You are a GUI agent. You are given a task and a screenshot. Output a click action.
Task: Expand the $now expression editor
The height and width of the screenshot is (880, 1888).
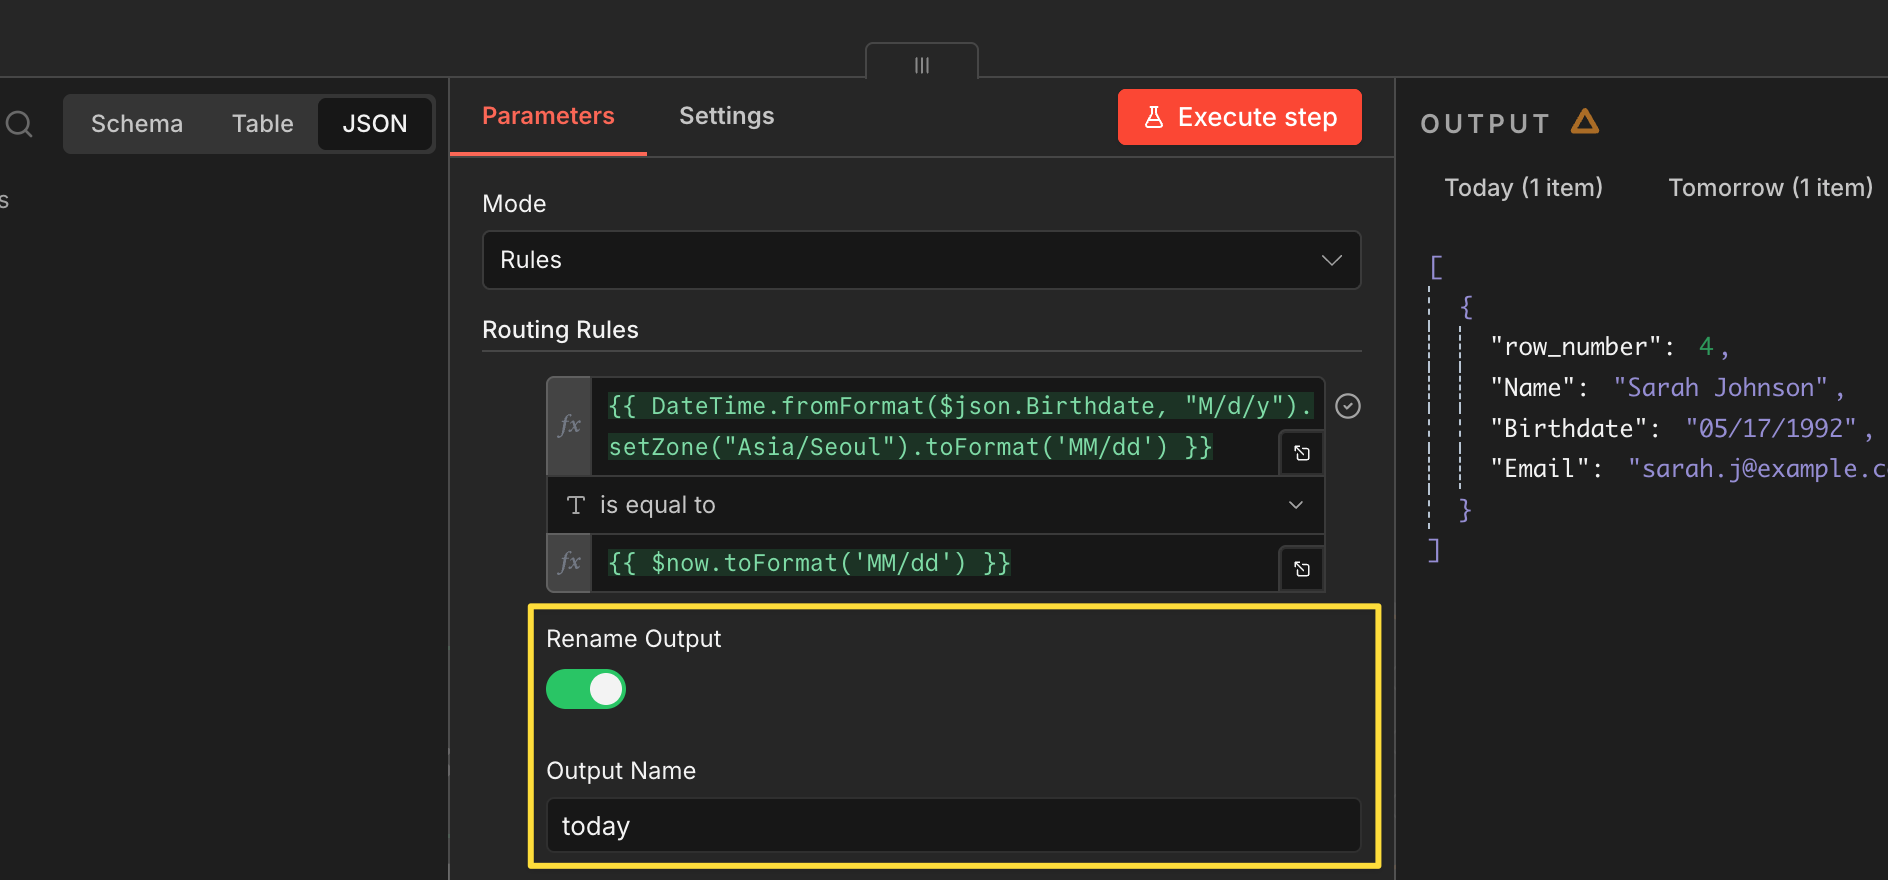(x=1302, y=569)
